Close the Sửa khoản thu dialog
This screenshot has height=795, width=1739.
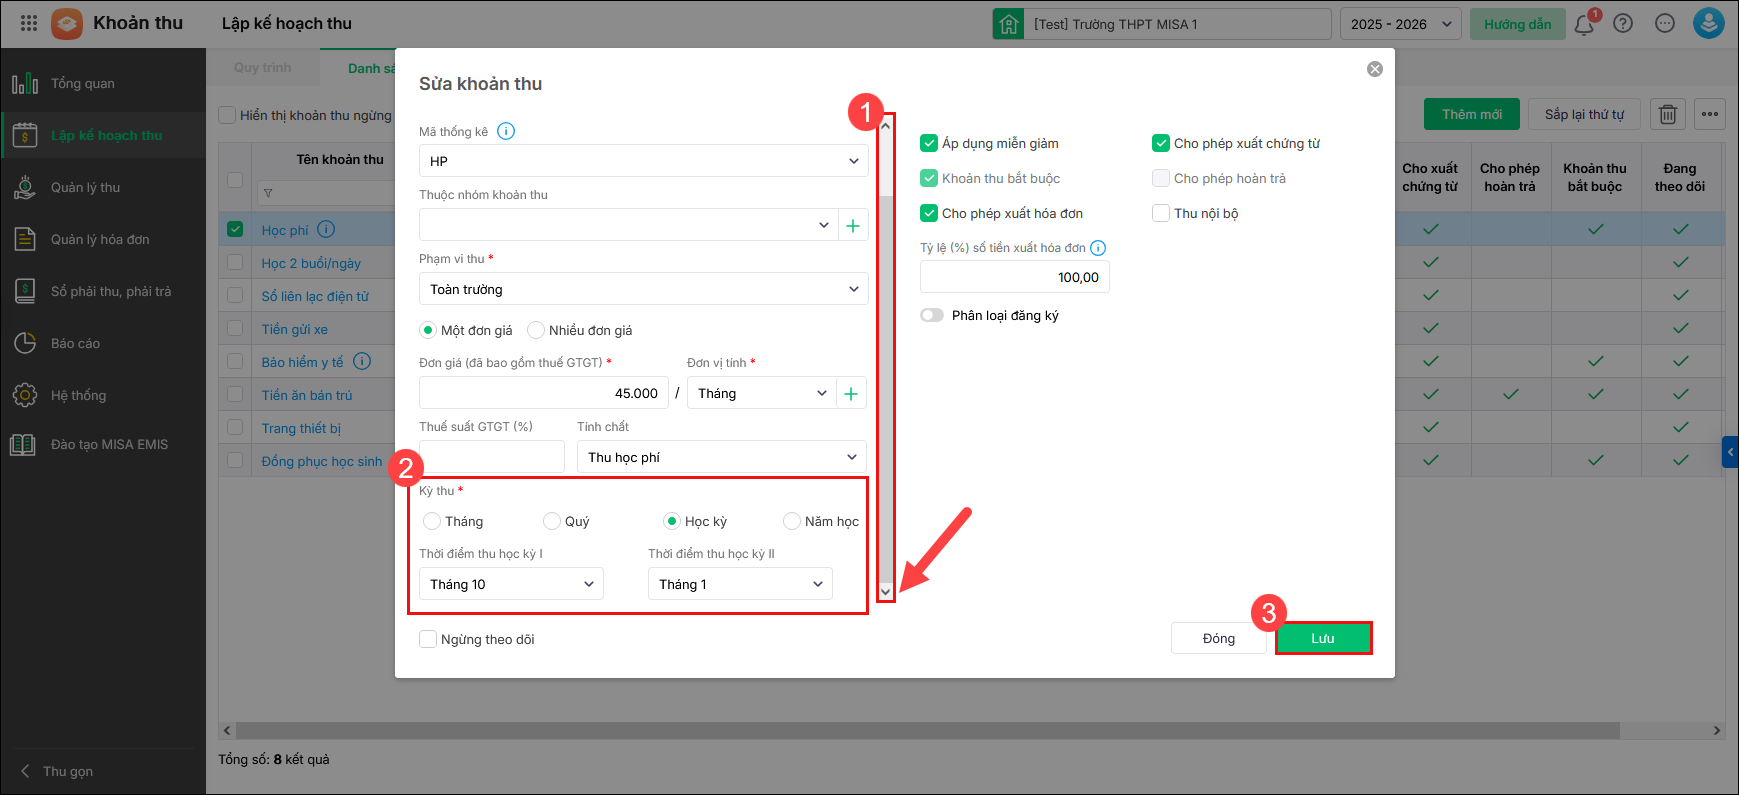[x=1375, y=69]
